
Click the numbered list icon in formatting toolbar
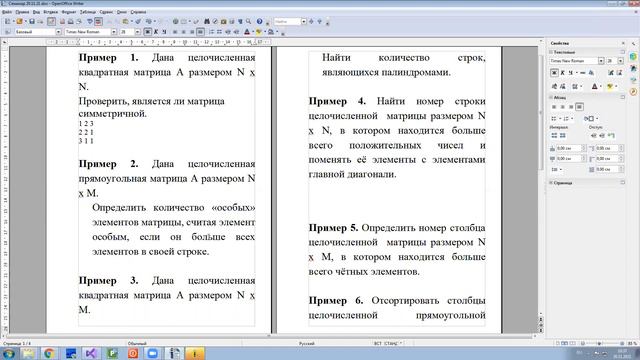[x=211, y=31]
